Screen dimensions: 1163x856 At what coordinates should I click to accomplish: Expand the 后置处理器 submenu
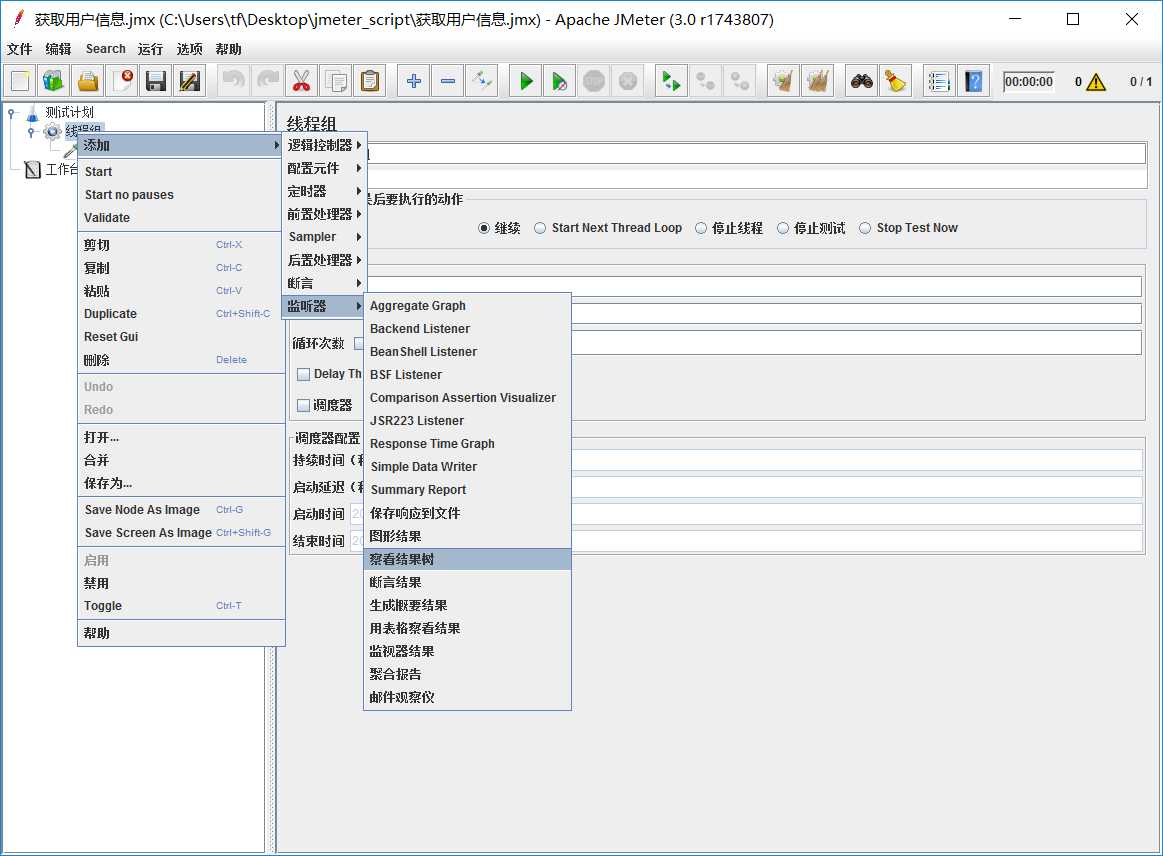[323, 260]
